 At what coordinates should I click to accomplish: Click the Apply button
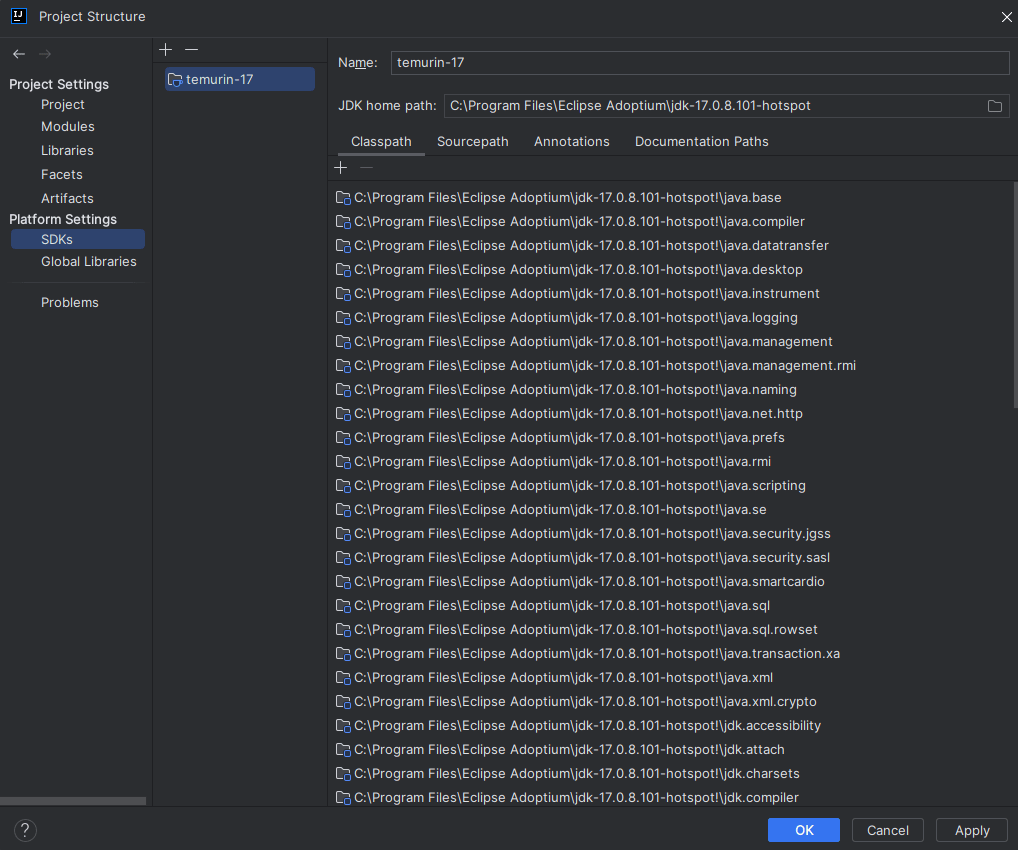pyautogui.click(x=972, y=830)
